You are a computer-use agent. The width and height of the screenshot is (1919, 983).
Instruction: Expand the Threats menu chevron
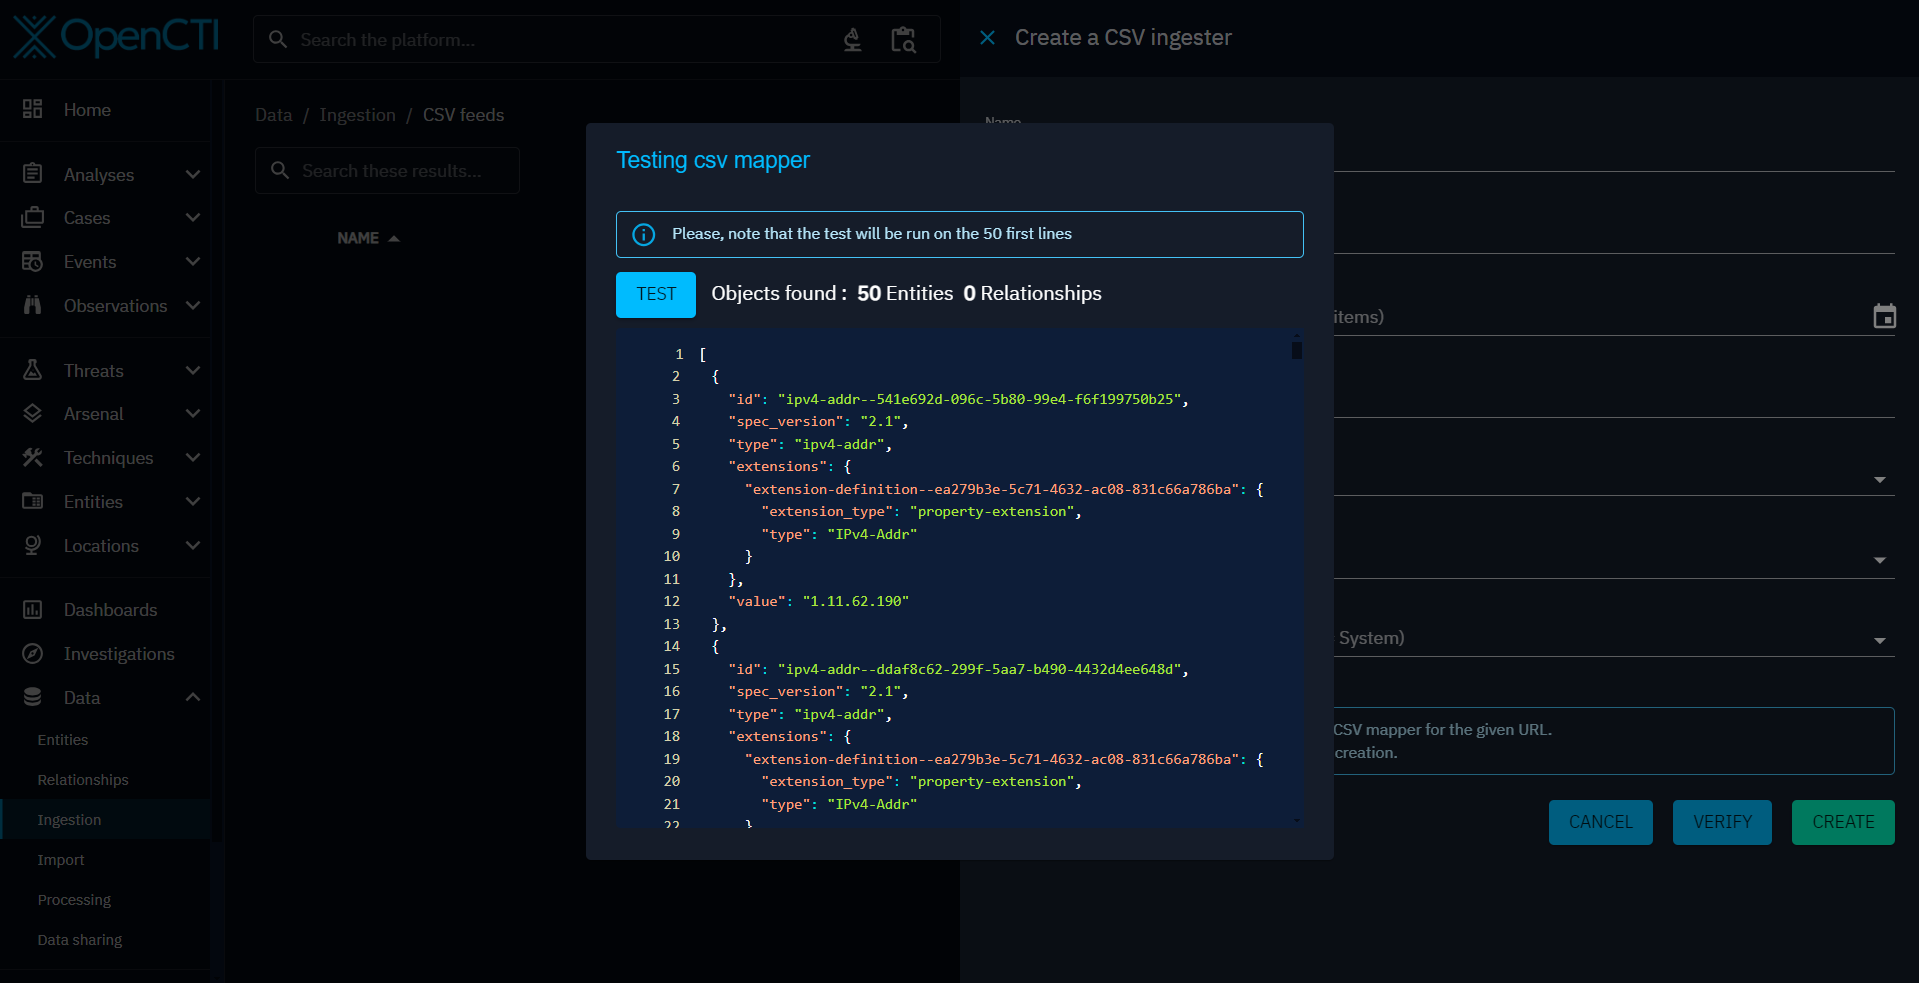[193, 370]
